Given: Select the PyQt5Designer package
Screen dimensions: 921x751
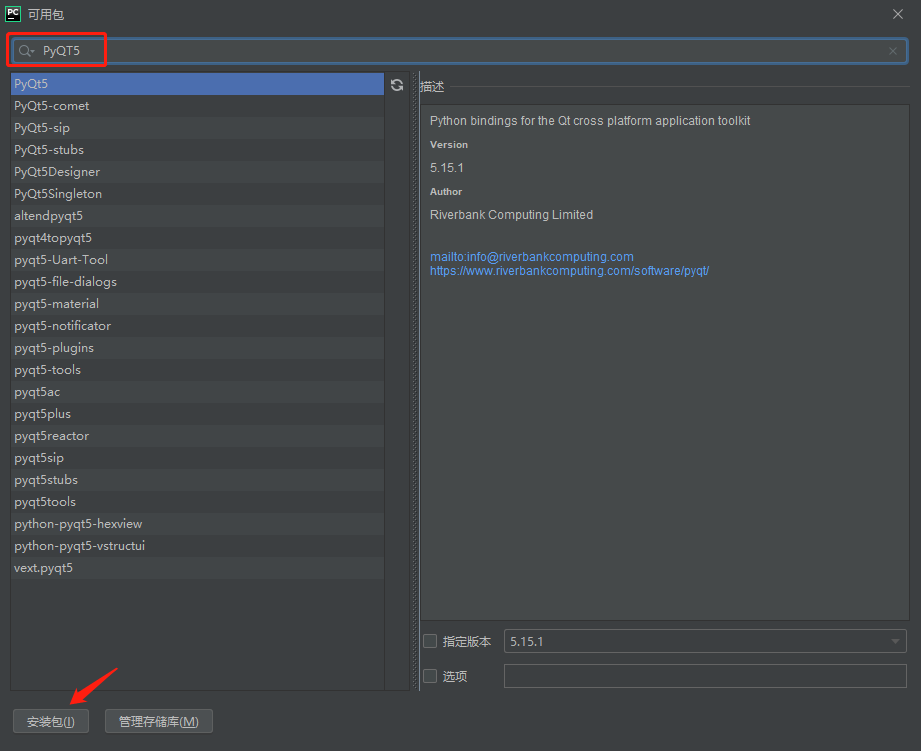Looking at the screenshot, I should coord(57,171).
